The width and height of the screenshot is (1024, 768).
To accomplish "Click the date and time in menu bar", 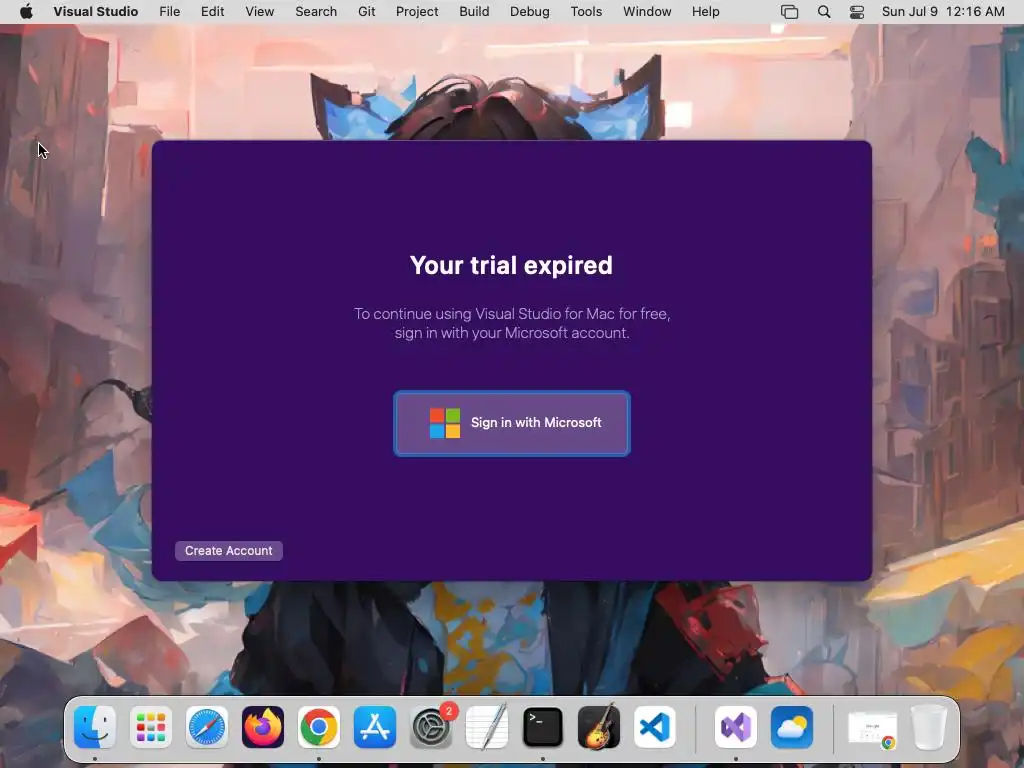I will pos(943,11).
